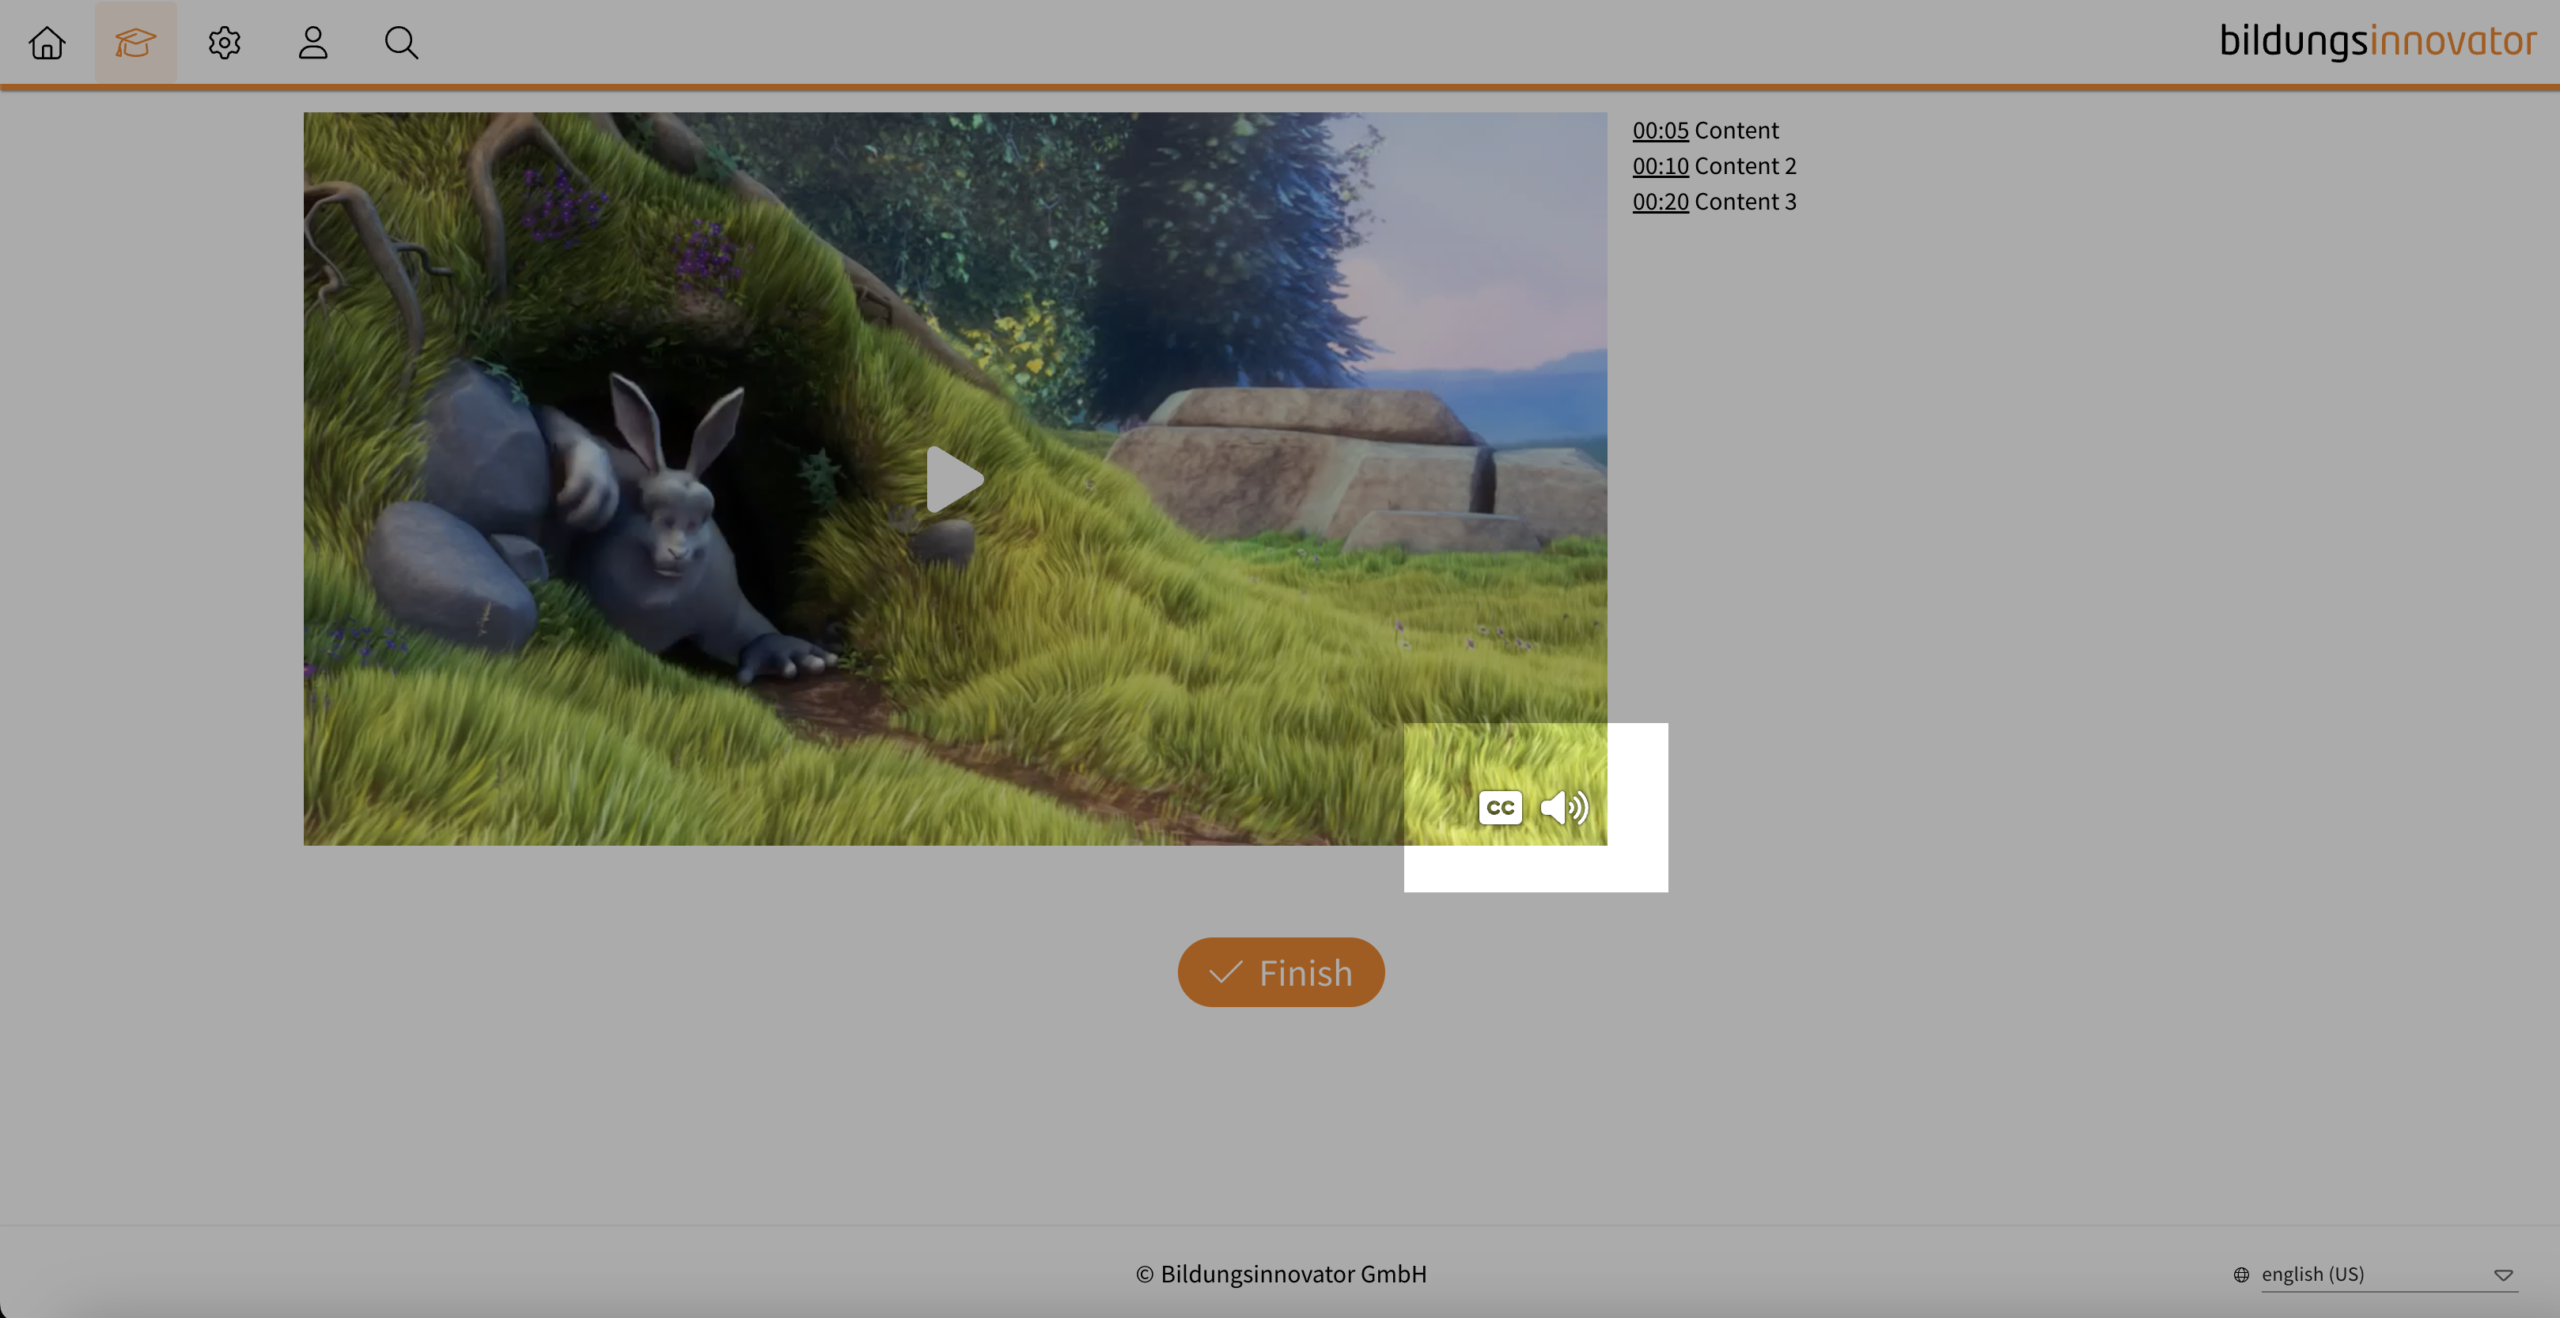Jump to the 00:05 timestamp
The width and height of the screenshot is (2560, 1318).
point(1660,130)
